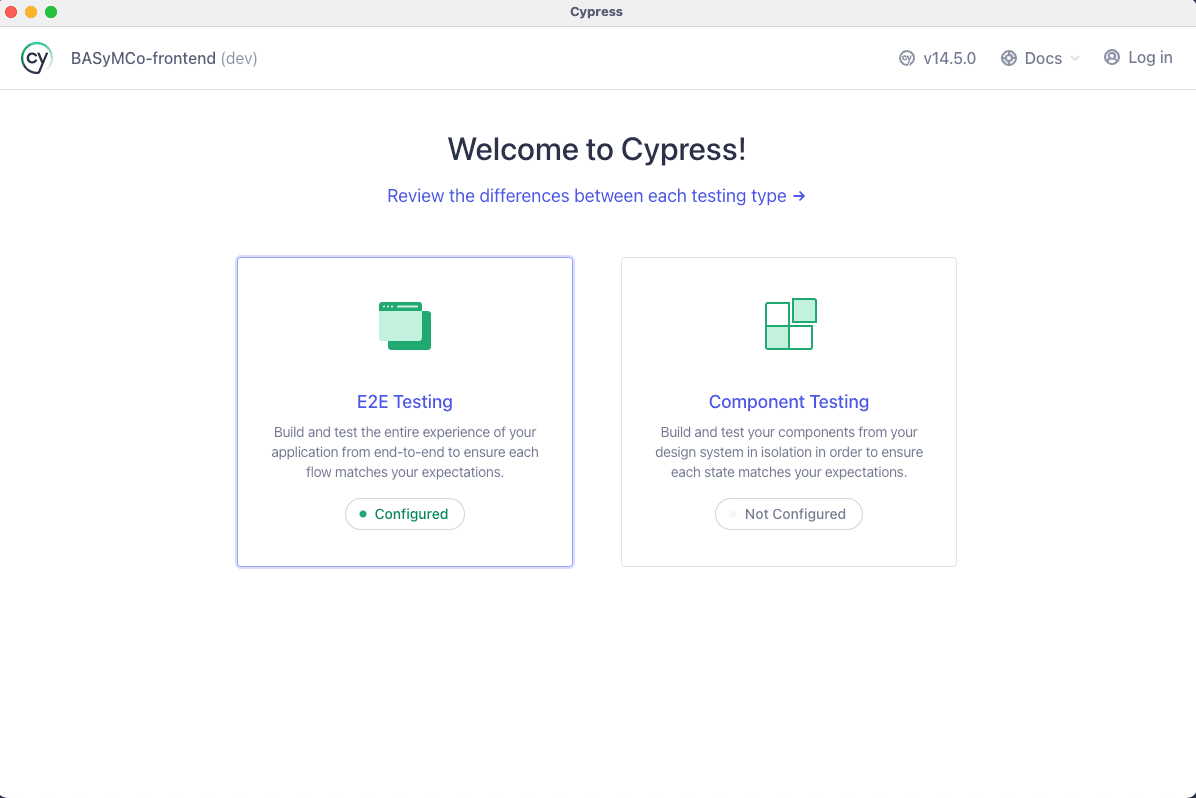
Task: Select the Component Testing heading
Action: pyautogui.click(x=789, y=402)
